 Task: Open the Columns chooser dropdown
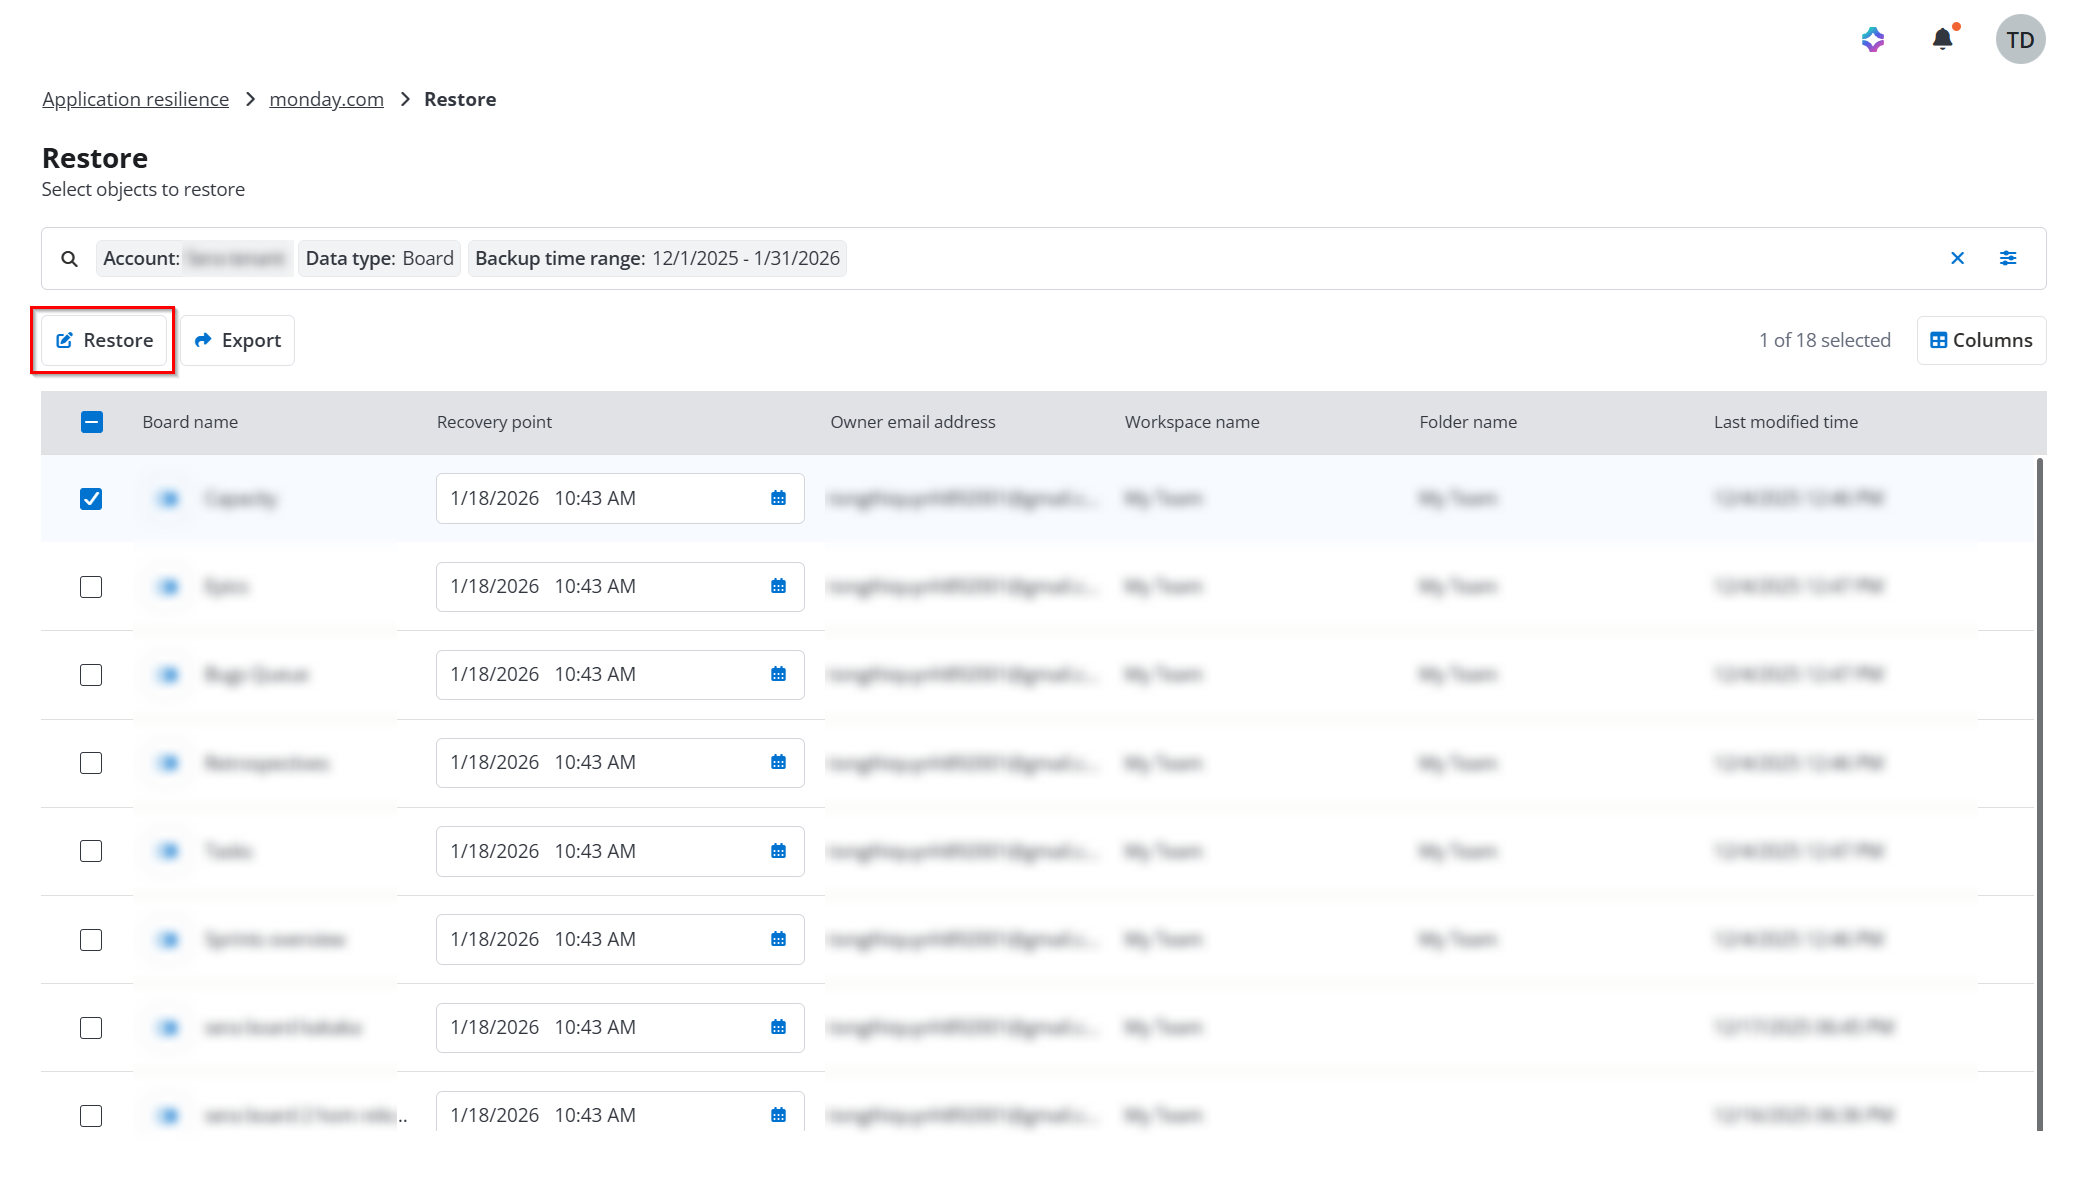point(1980,340)
